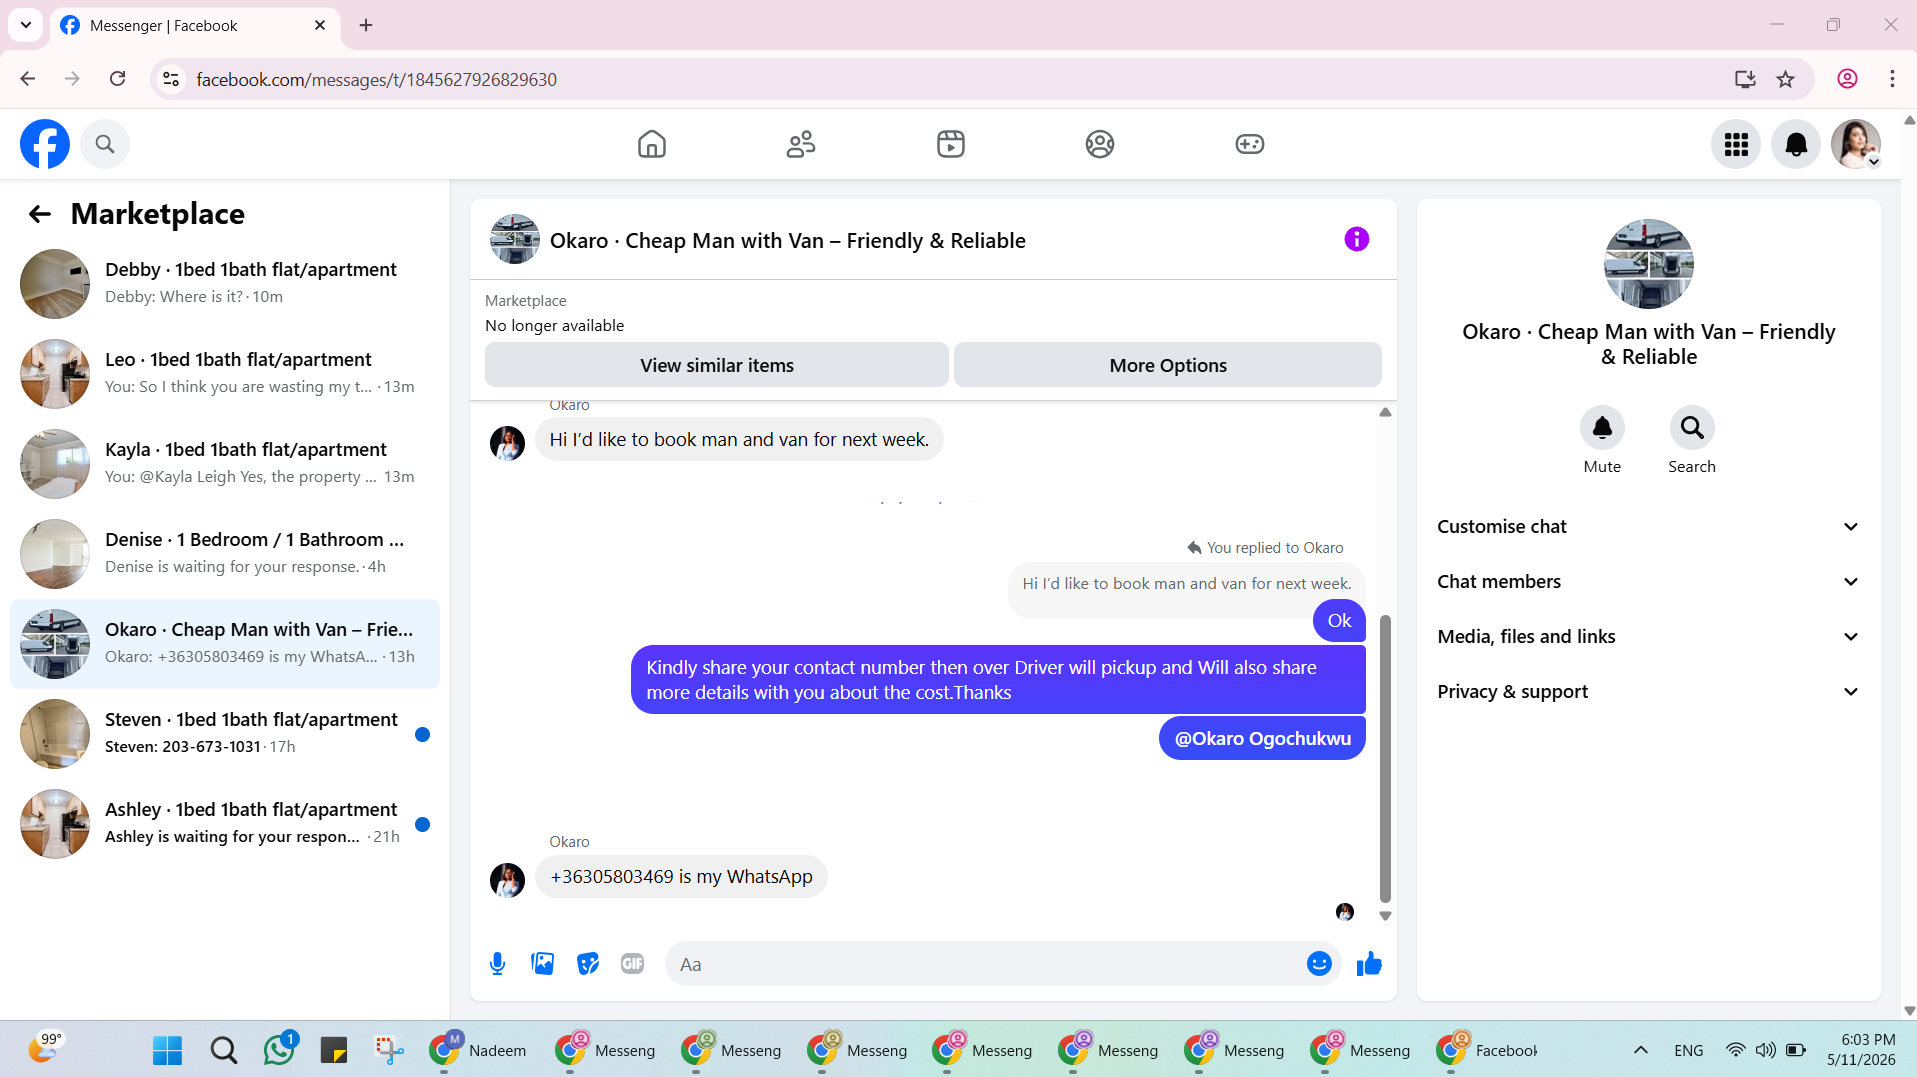The width and height of the screenshot is (1917, 1077).
Task: Bookmark this page with the star icon
Action: point(1786,79)
